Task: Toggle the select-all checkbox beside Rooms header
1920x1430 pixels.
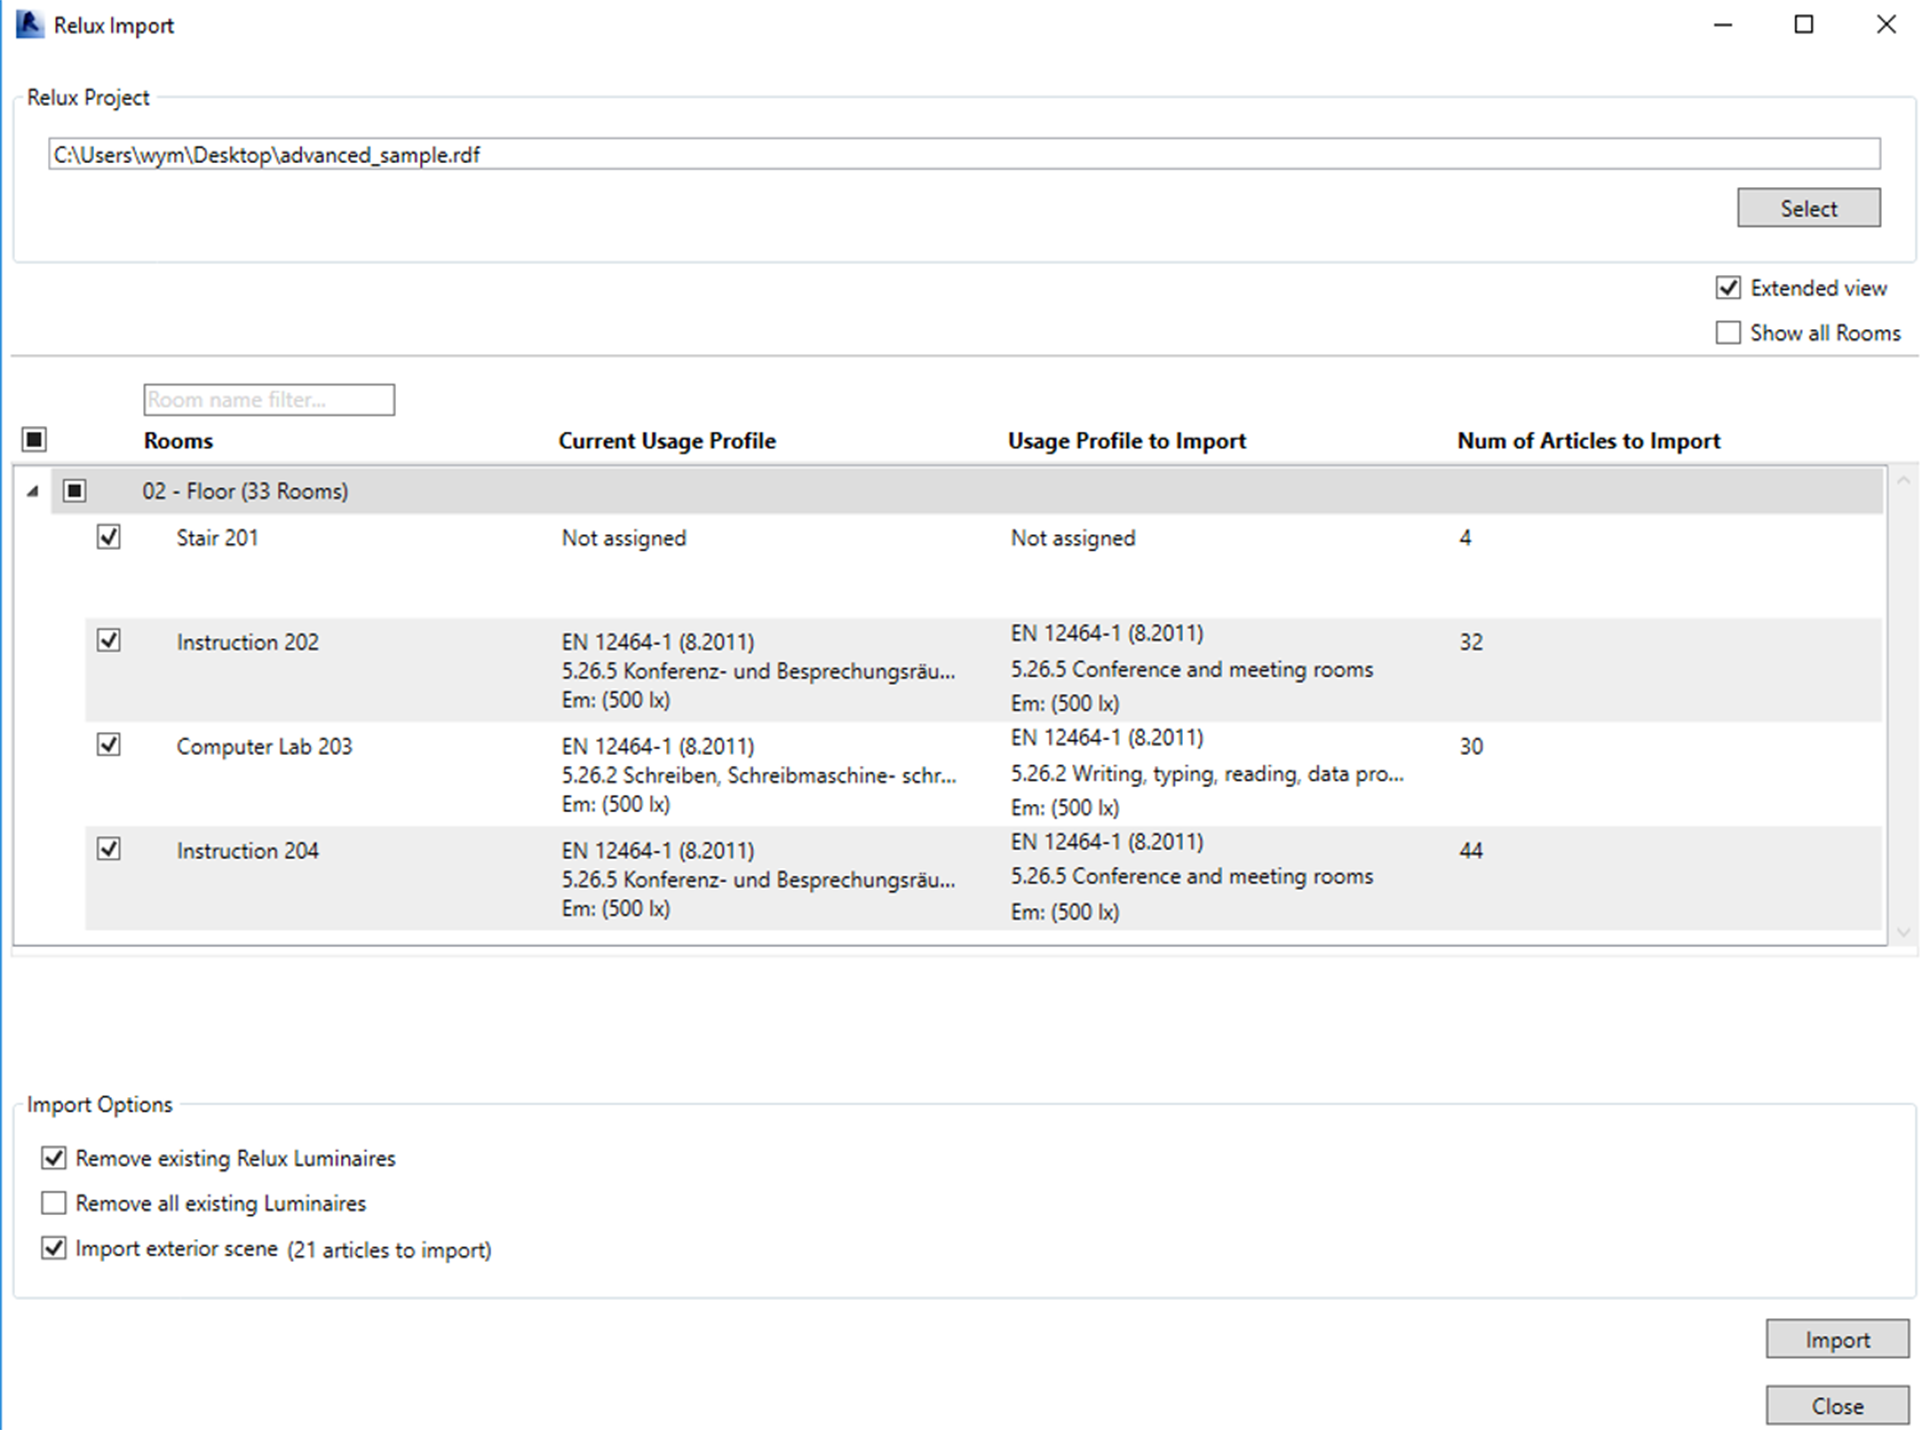Action: click(34, 439)
